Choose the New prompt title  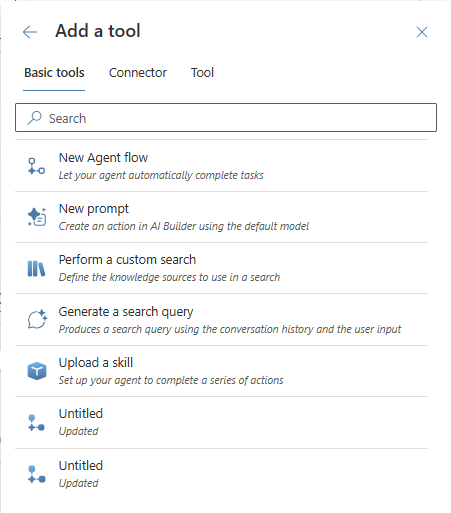[94, 209]
